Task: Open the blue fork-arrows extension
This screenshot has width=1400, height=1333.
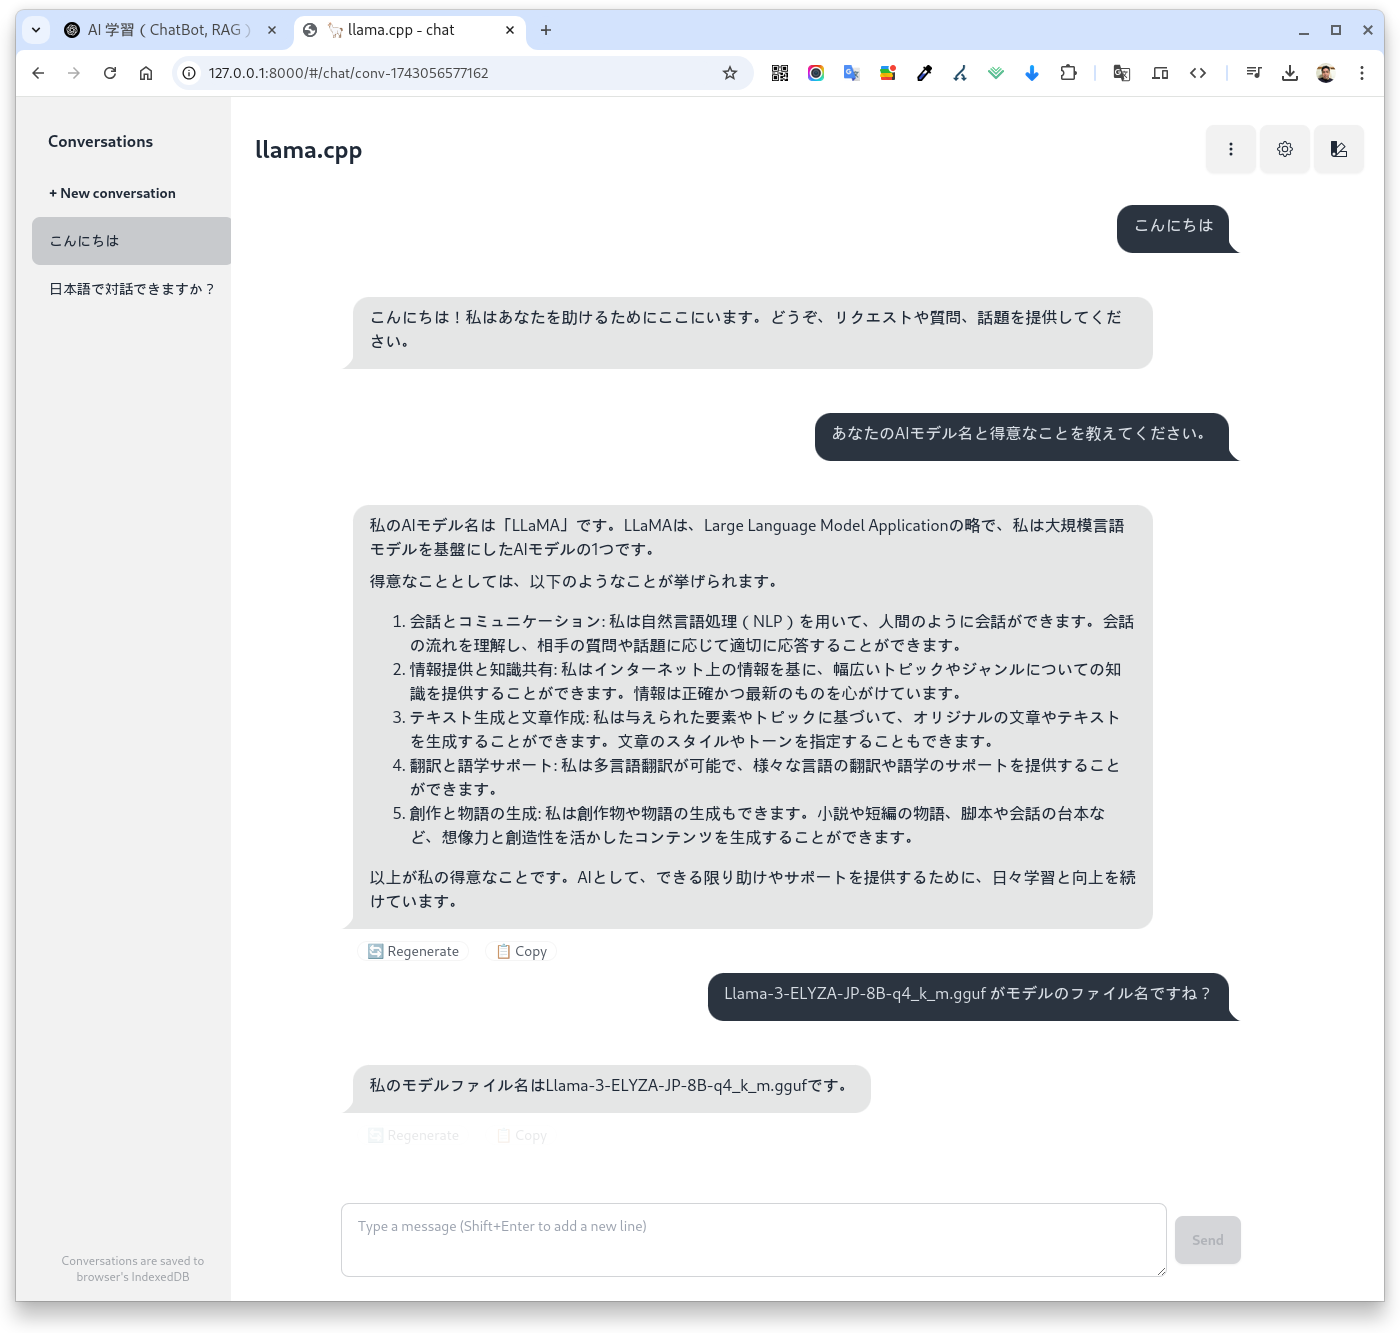Action: (960, 73)
